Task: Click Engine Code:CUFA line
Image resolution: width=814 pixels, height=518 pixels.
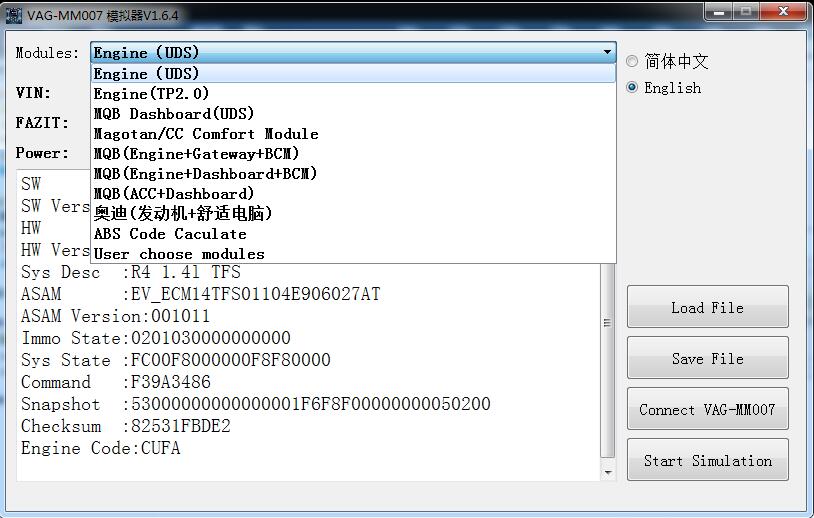Action: (101, 447)
